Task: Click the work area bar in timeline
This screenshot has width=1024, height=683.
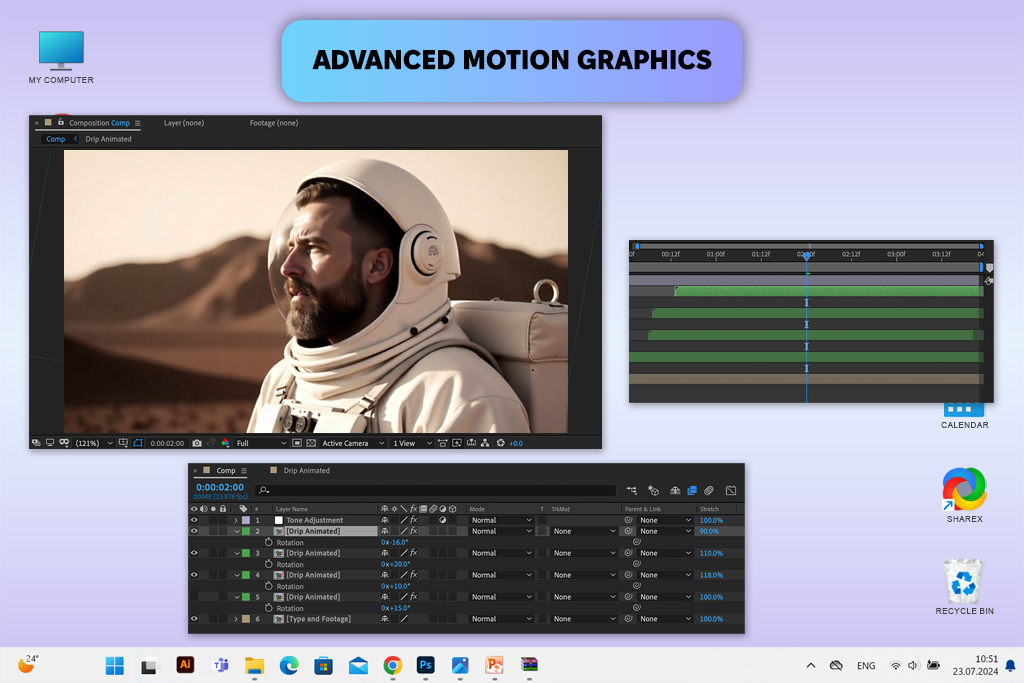Action: [x=805, y=268]
